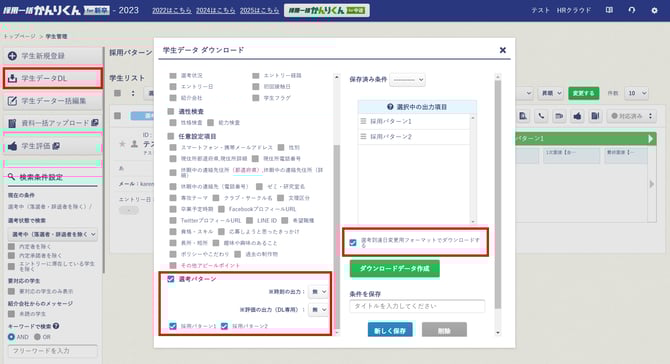Click the かんりくん for中途 switch button
The width and height of the screenshot is (670, 364).
point(327,10)
